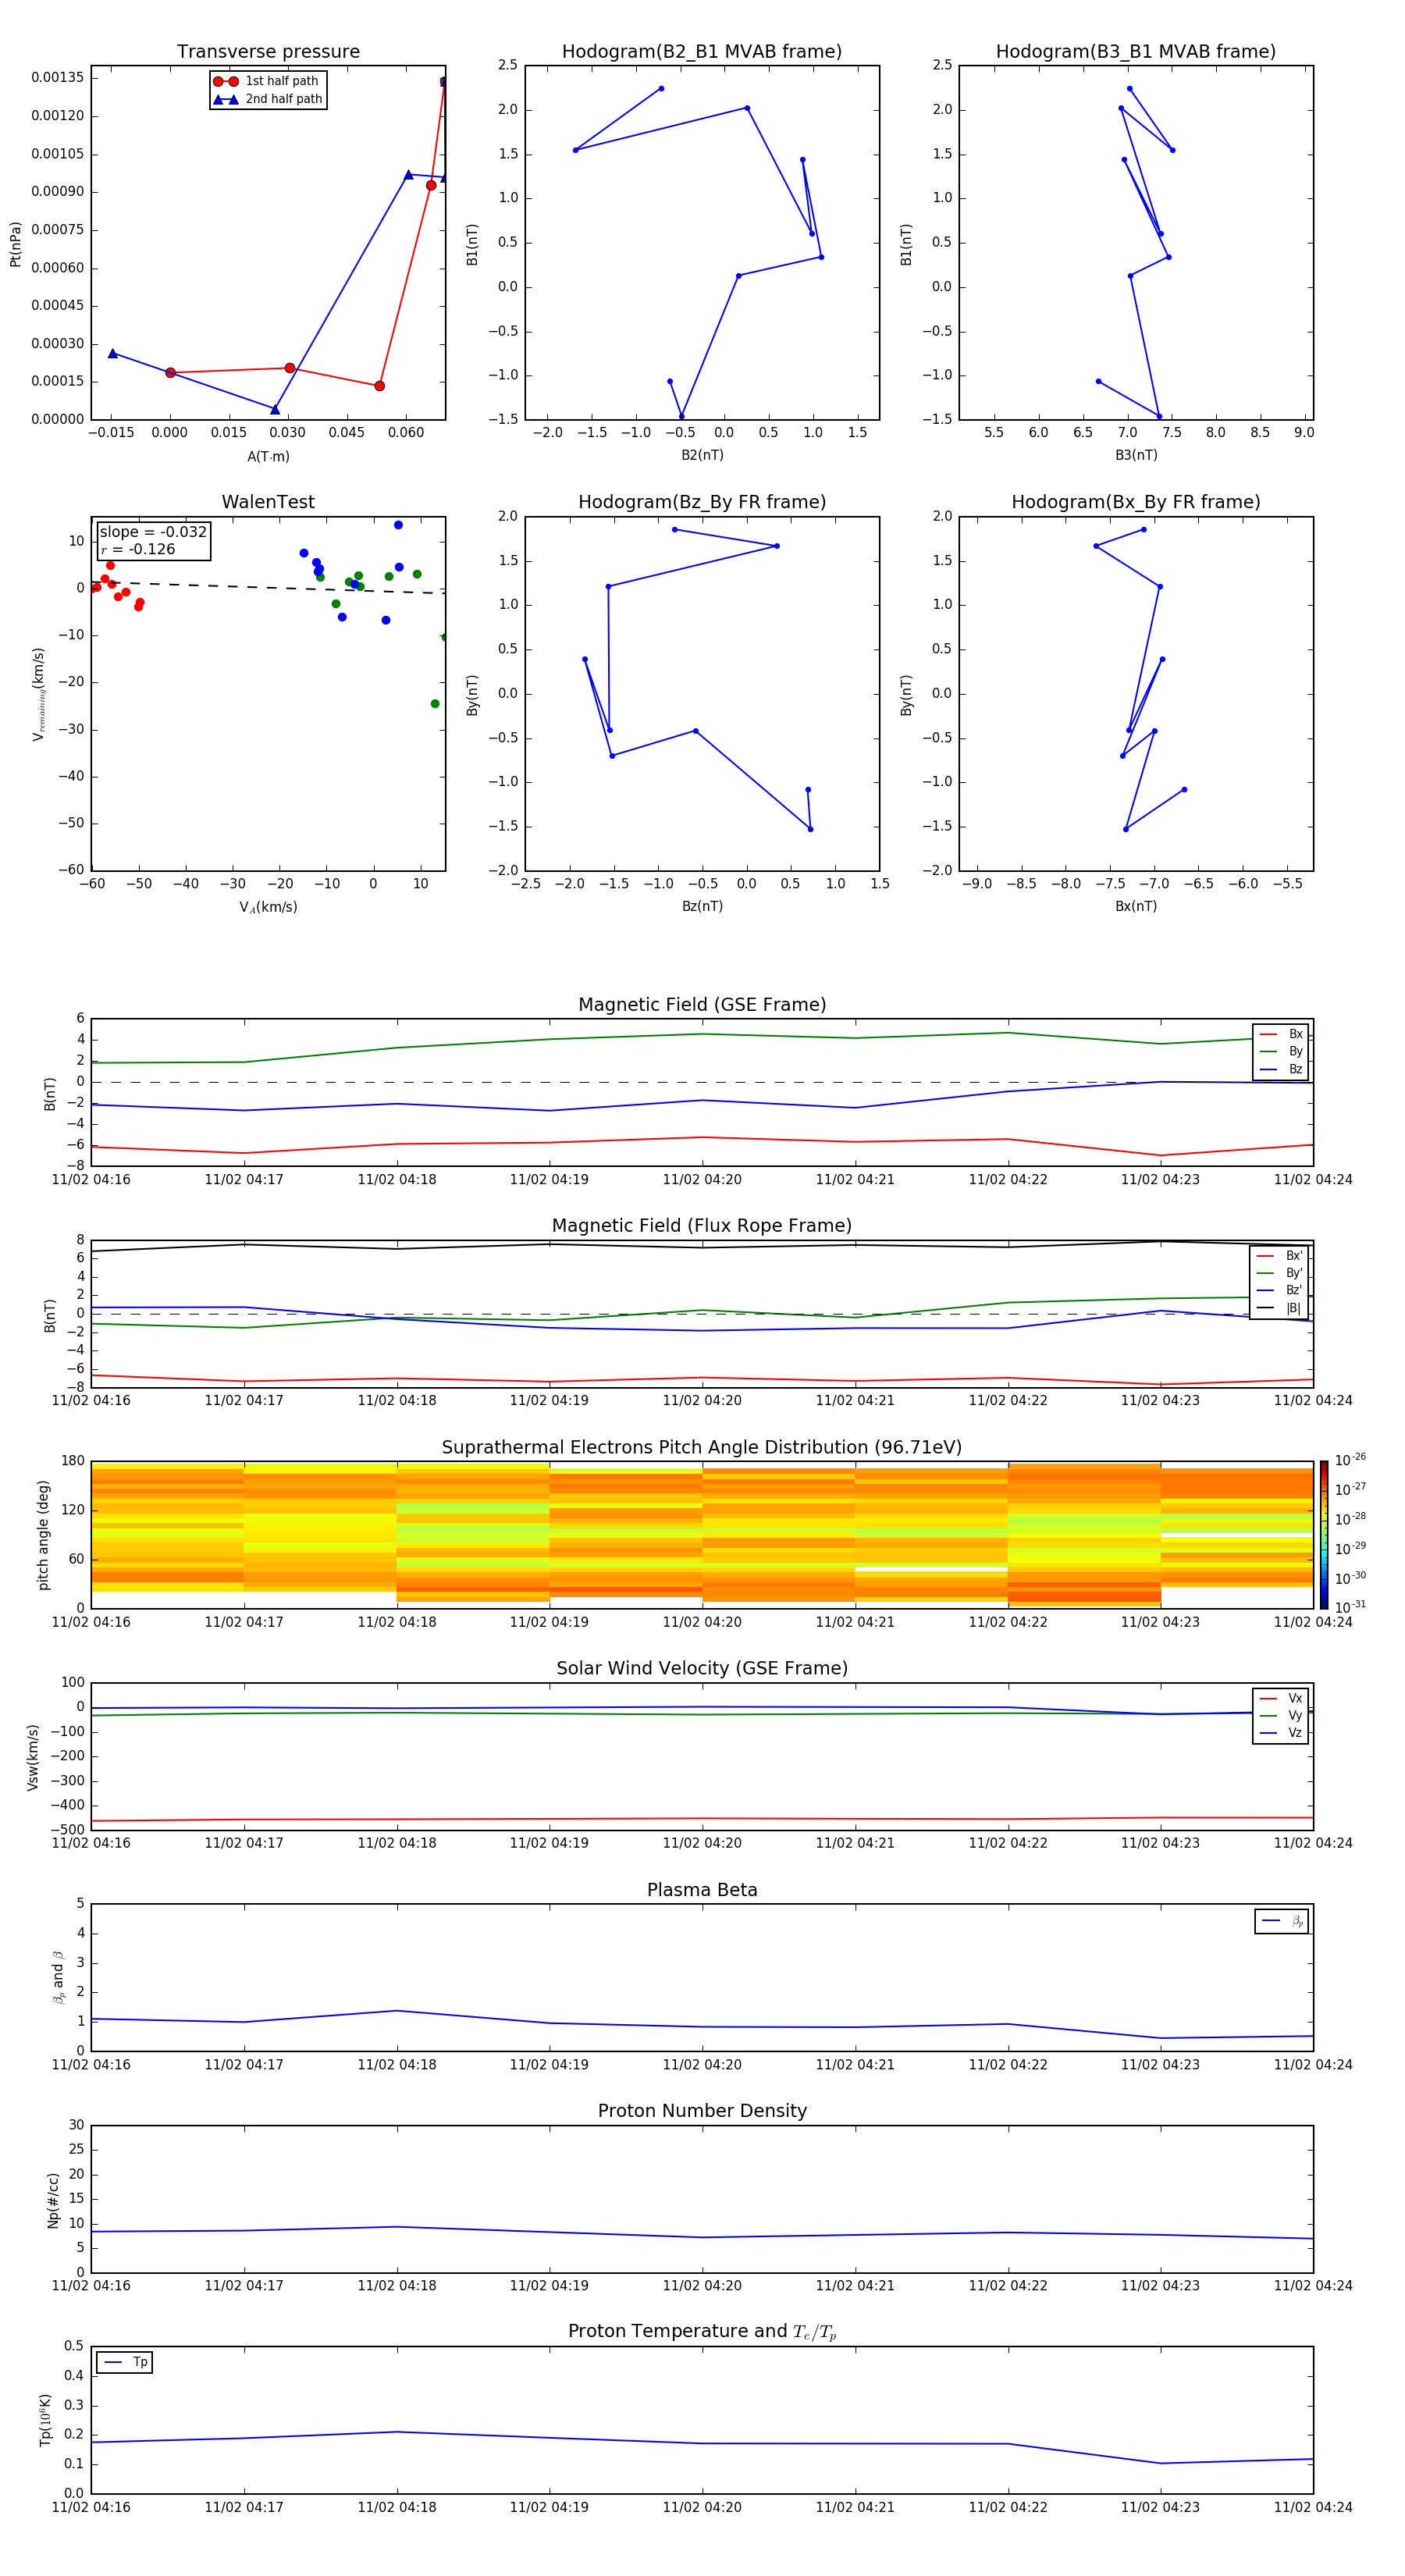Click the '0.00135' tick on transverse pressure
Image resolution: width=1405 pixels, height=2576 pixels.
pos(58,78)
